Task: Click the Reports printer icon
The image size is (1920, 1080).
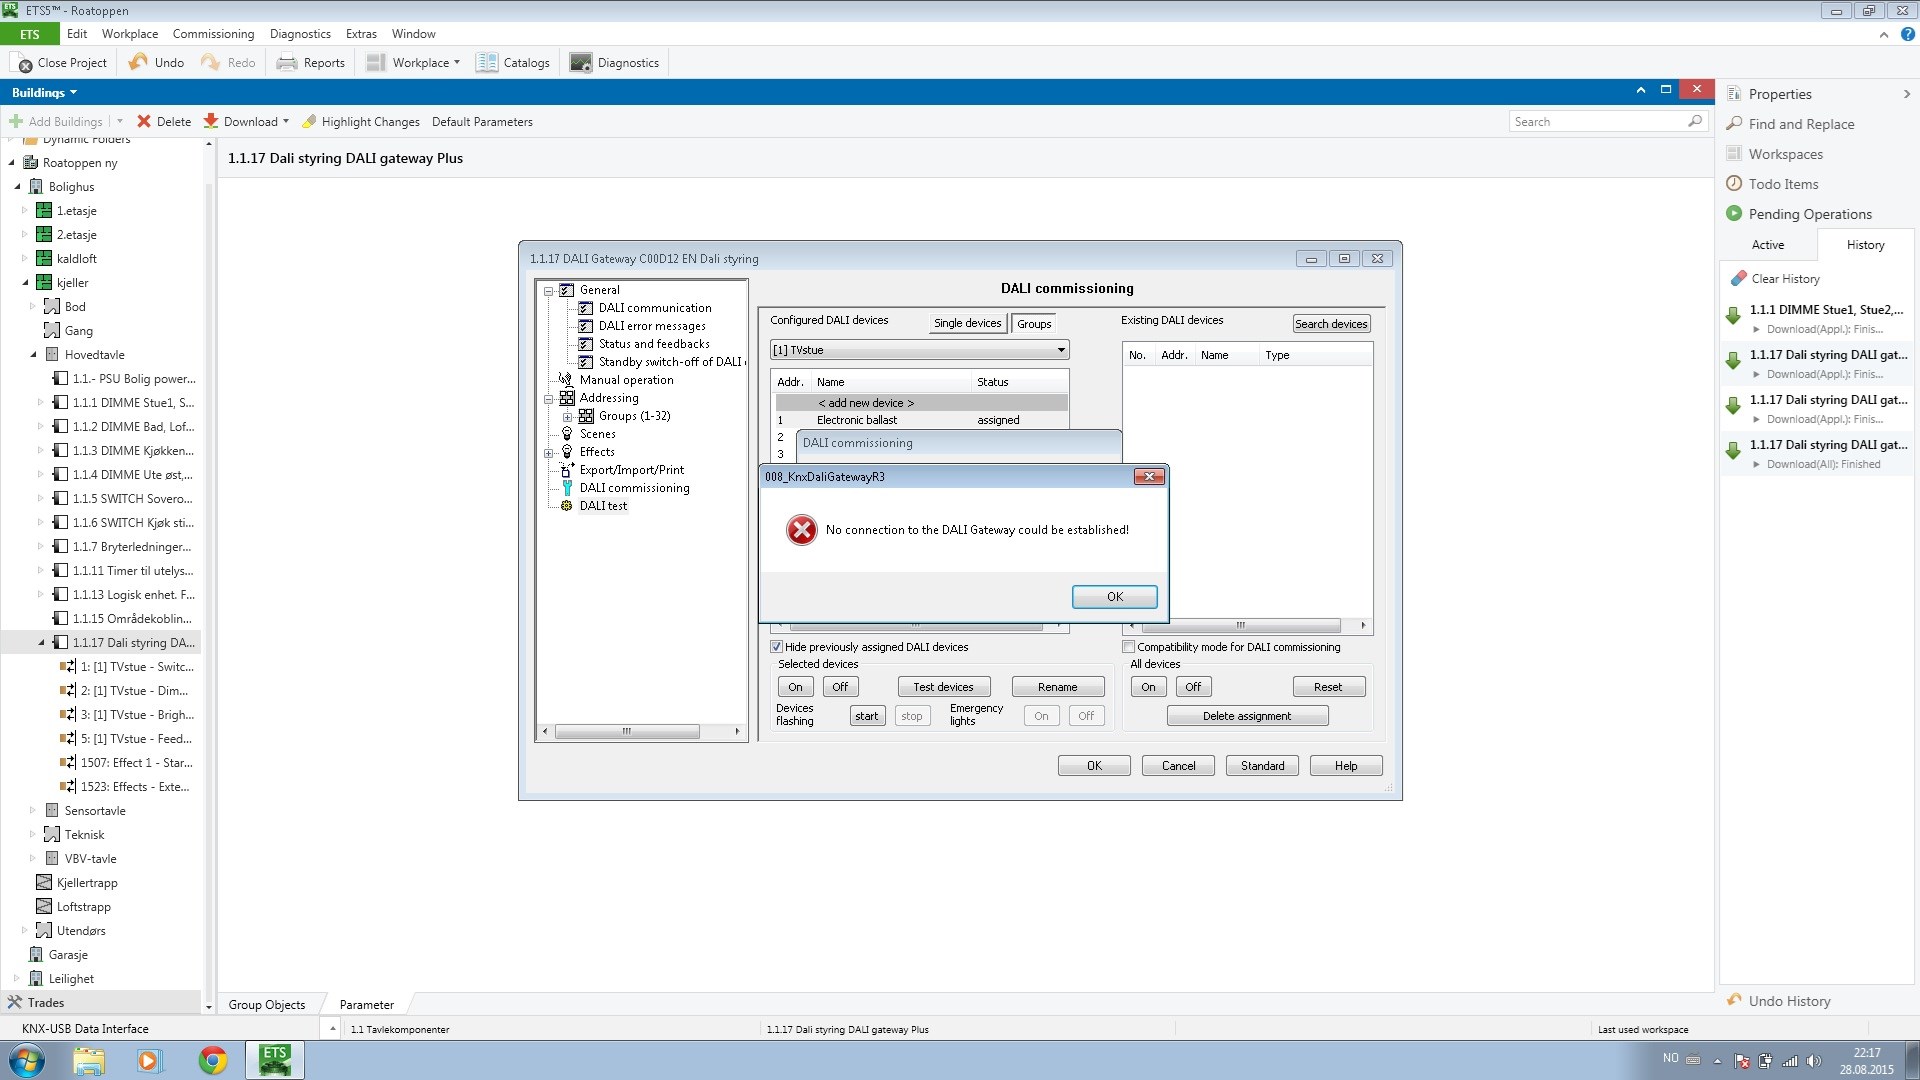Action: click(287, 63)
